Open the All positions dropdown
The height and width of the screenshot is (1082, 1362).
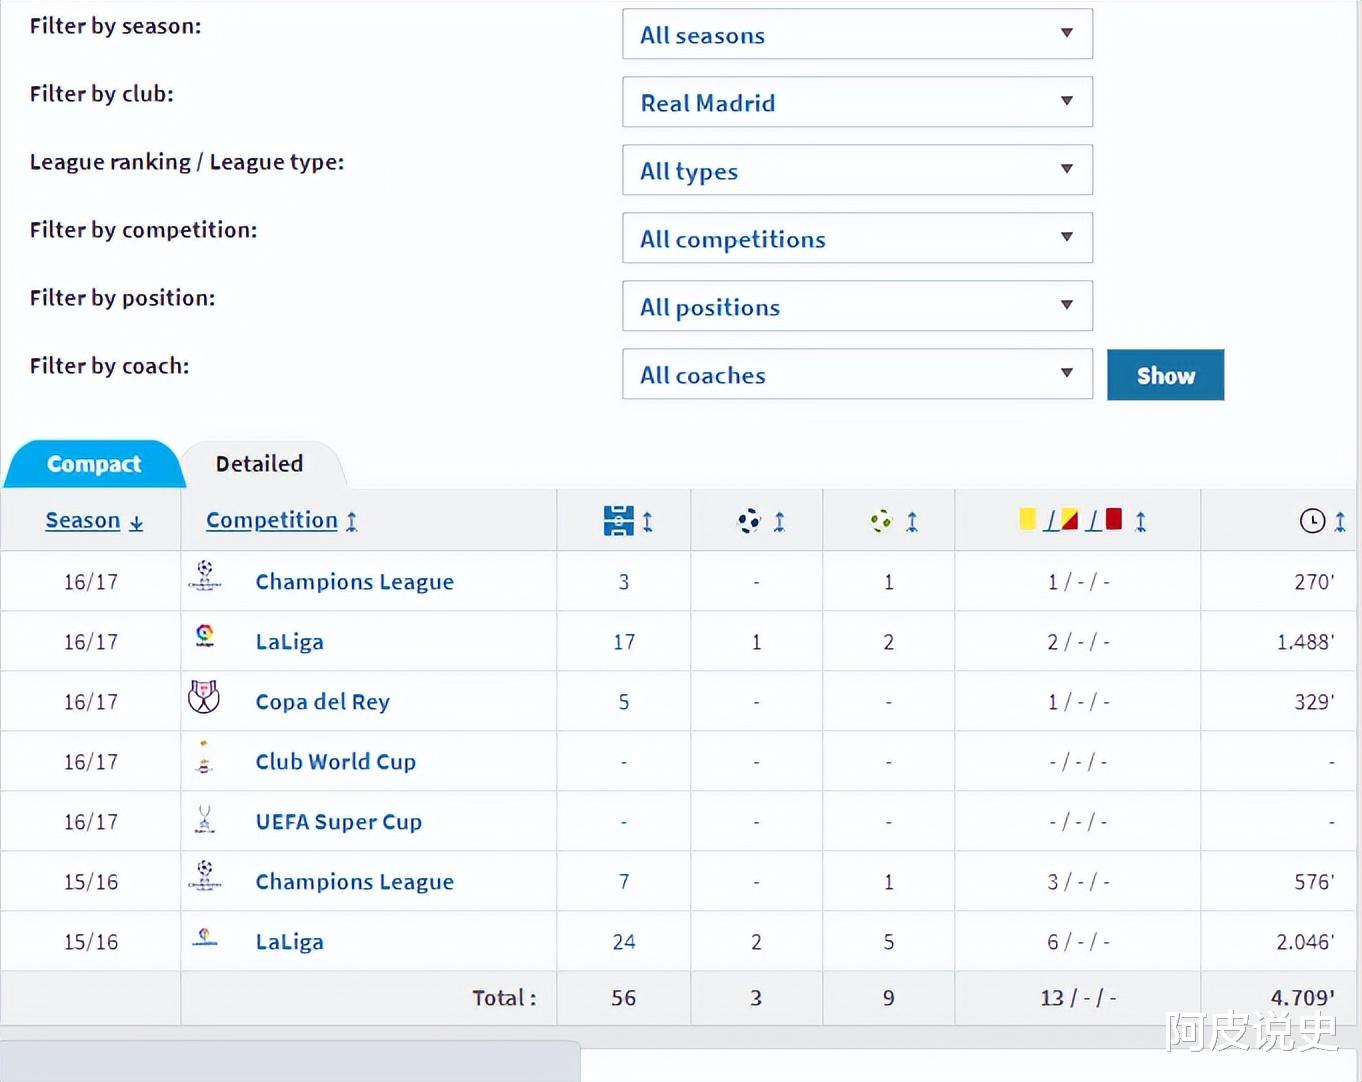pos(857,306)
